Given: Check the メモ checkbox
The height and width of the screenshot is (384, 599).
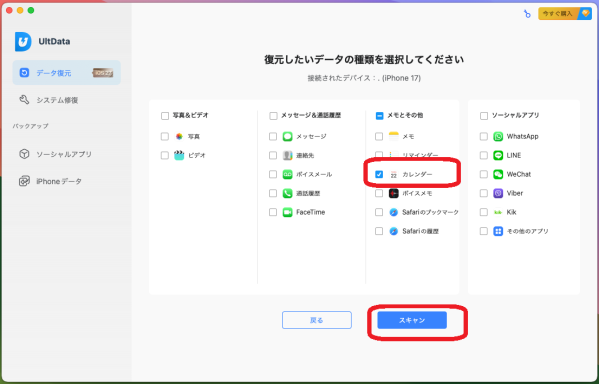Looking at the screenshot, I should (x=379, y=136).
